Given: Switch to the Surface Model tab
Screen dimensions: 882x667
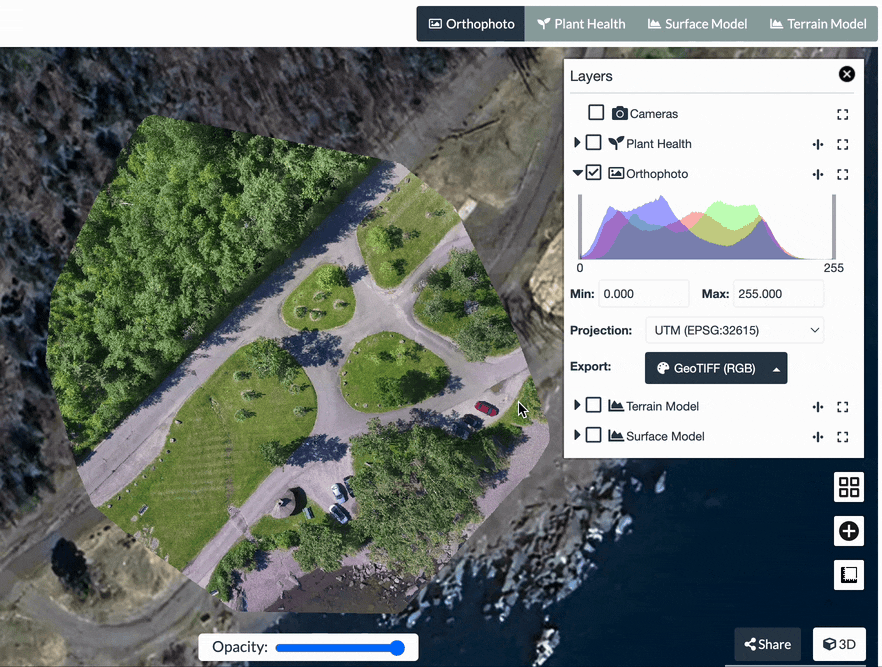Looking at the screenshot, I should pos(697,24).
